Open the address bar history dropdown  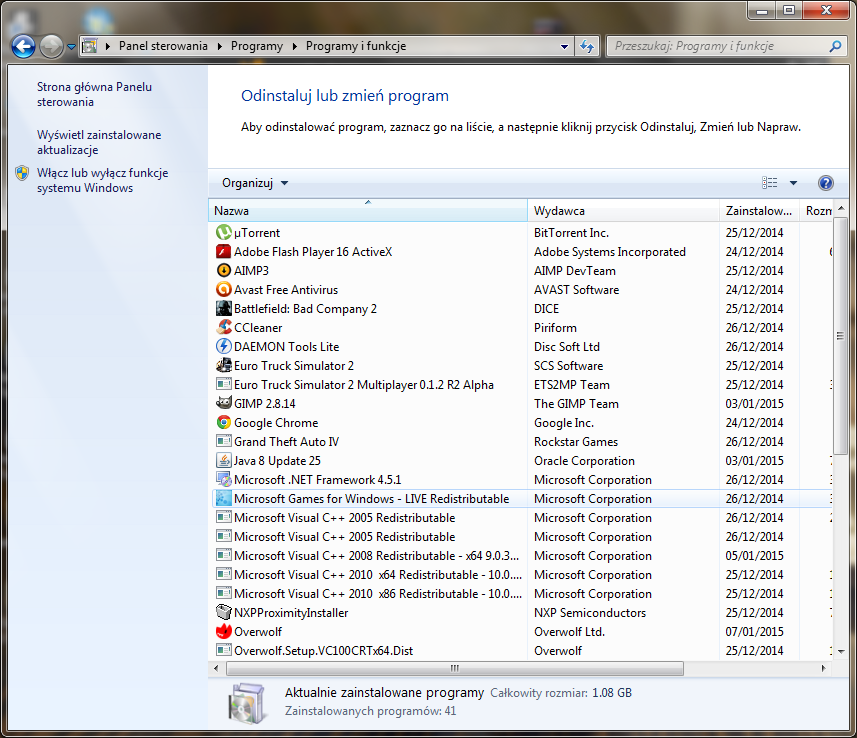tap(564, 46)
